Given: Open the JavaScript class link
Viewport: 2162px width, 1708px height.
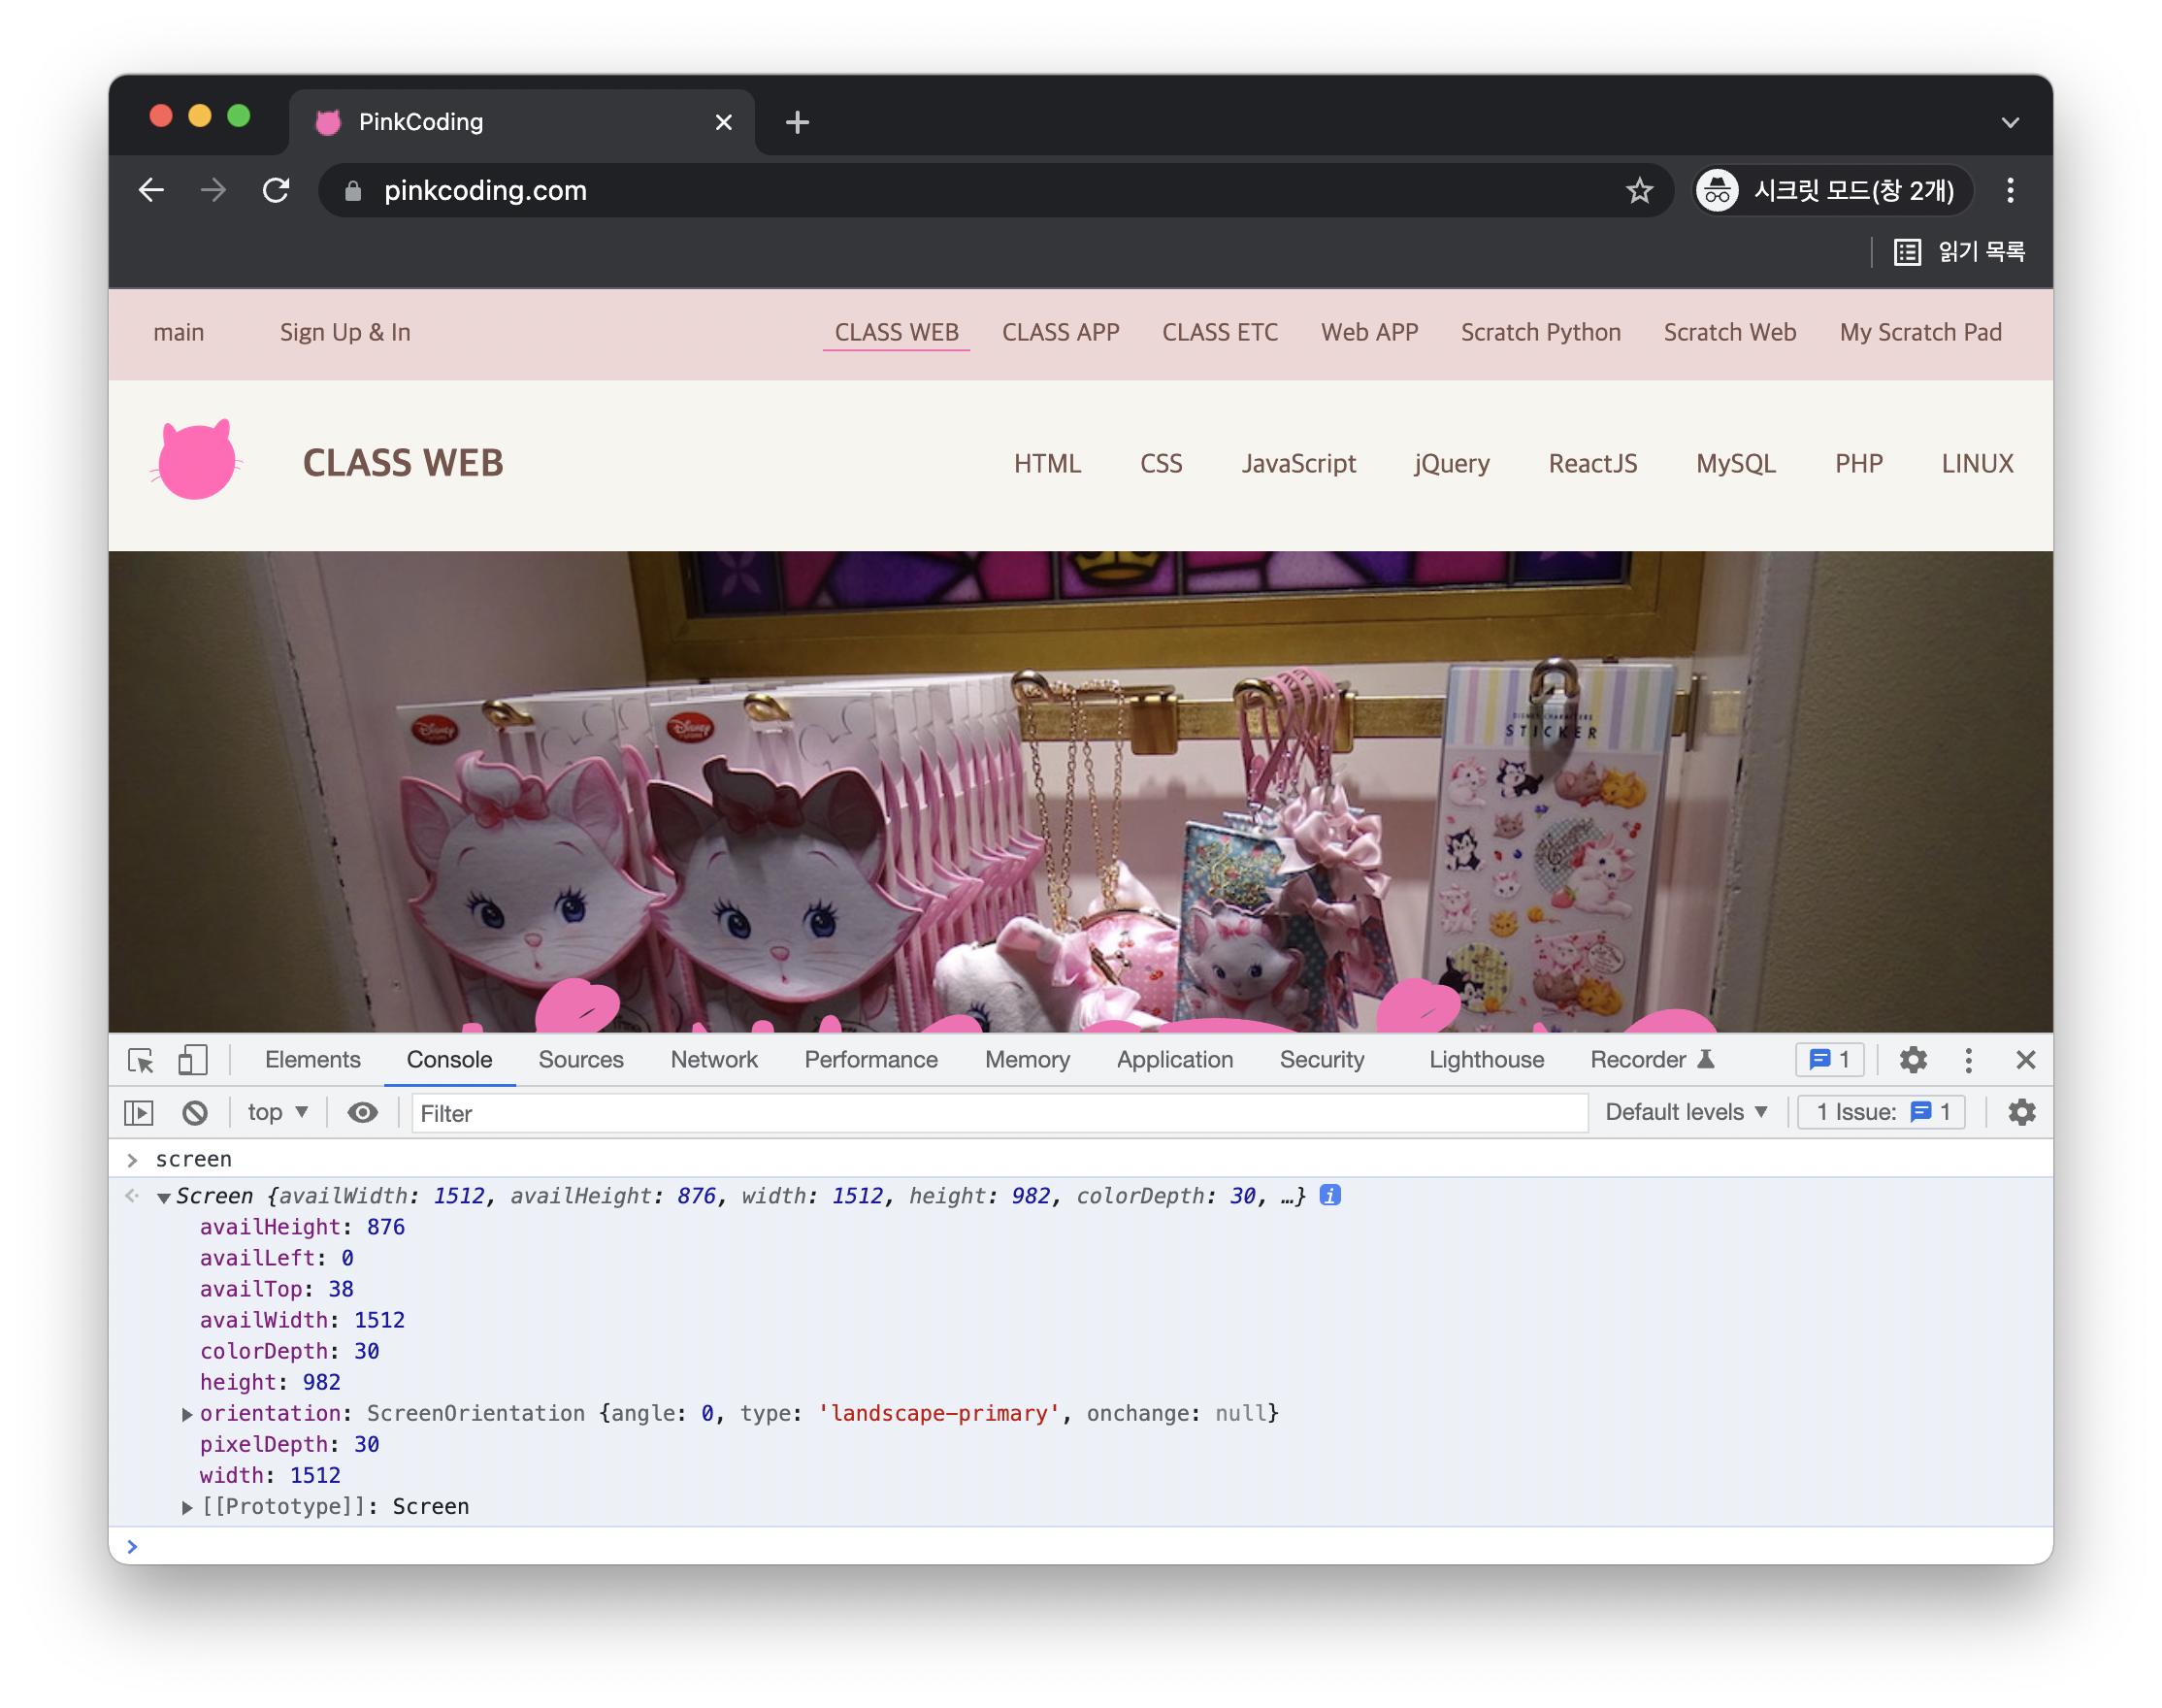Looking at the screenshot, I should (x=1298, y=463).
